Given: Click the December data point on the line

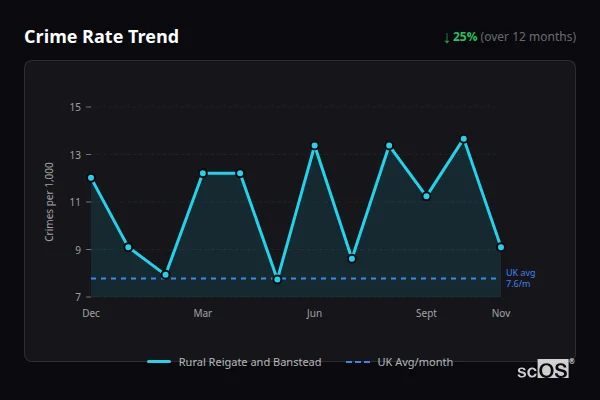Looking at the screenshot, I should point(91,178).
